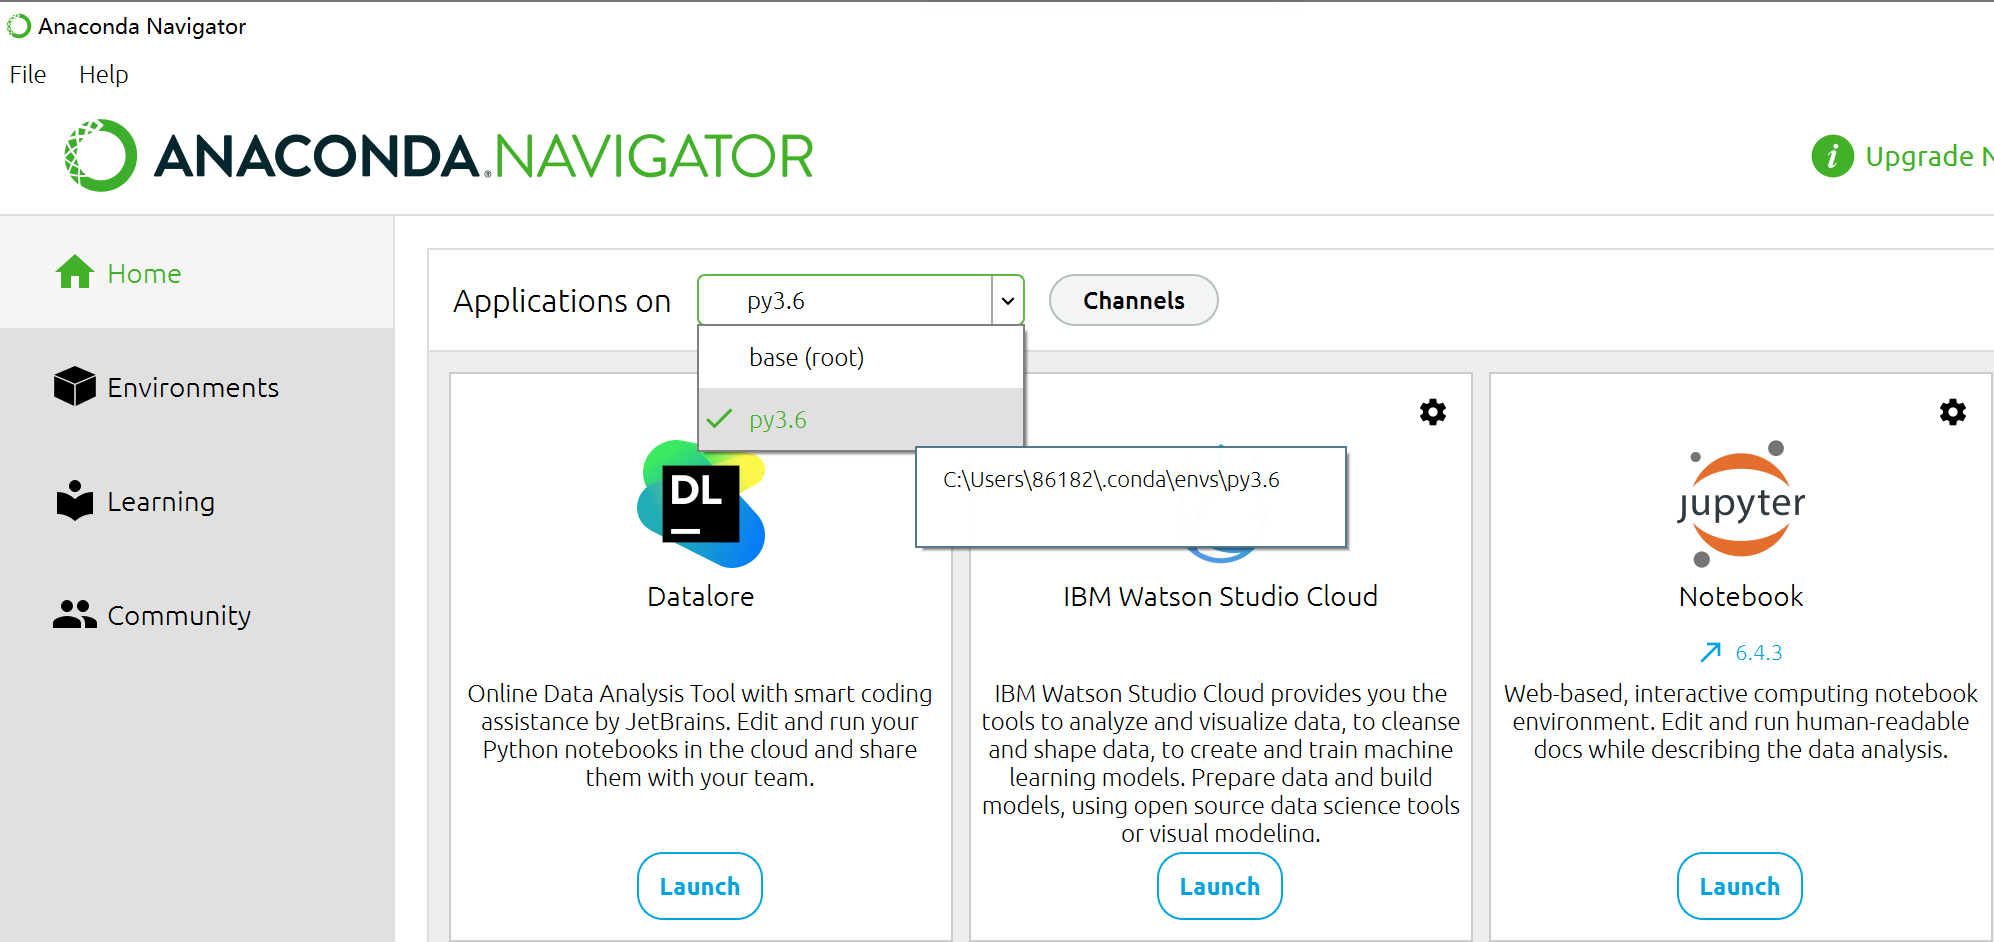Click the Home house icon in sidebar
1994x942 pixels.
click(75, 272)
